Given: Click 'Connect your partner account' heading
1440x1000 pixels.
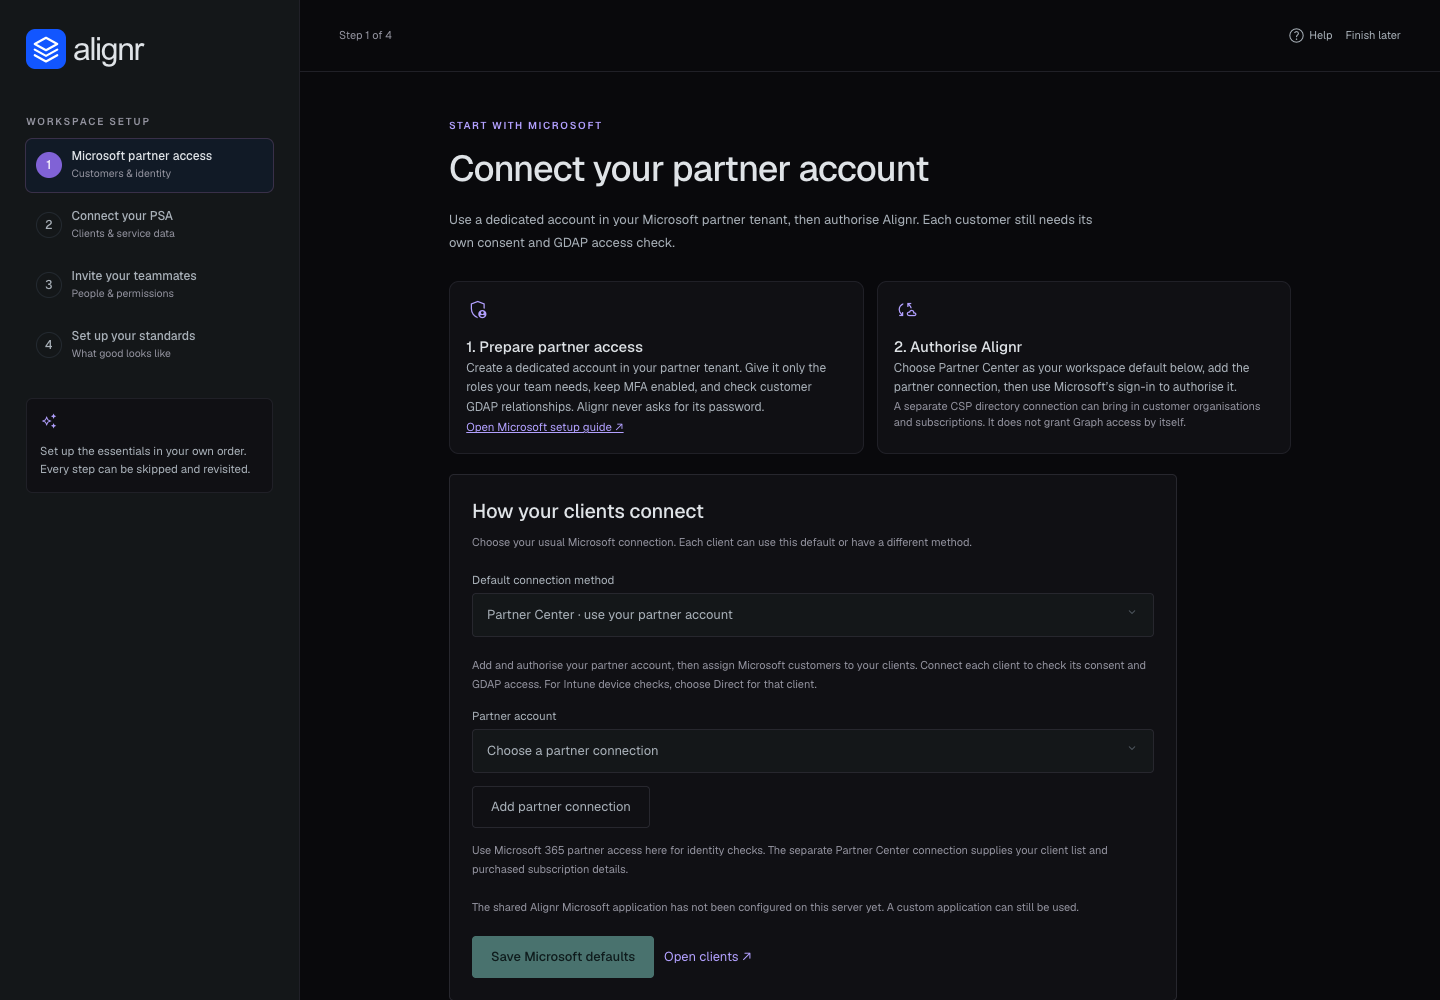Looking at the screenshot, I should click(x=689, y=169).
